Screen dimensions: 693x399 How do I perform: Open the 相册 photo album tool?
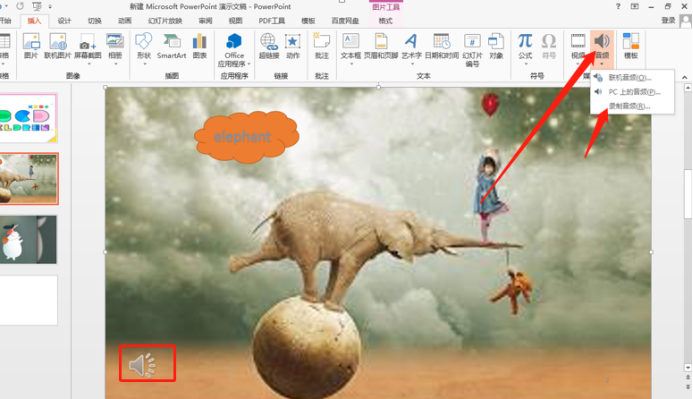pyautogui.click(x=115, y=46)
